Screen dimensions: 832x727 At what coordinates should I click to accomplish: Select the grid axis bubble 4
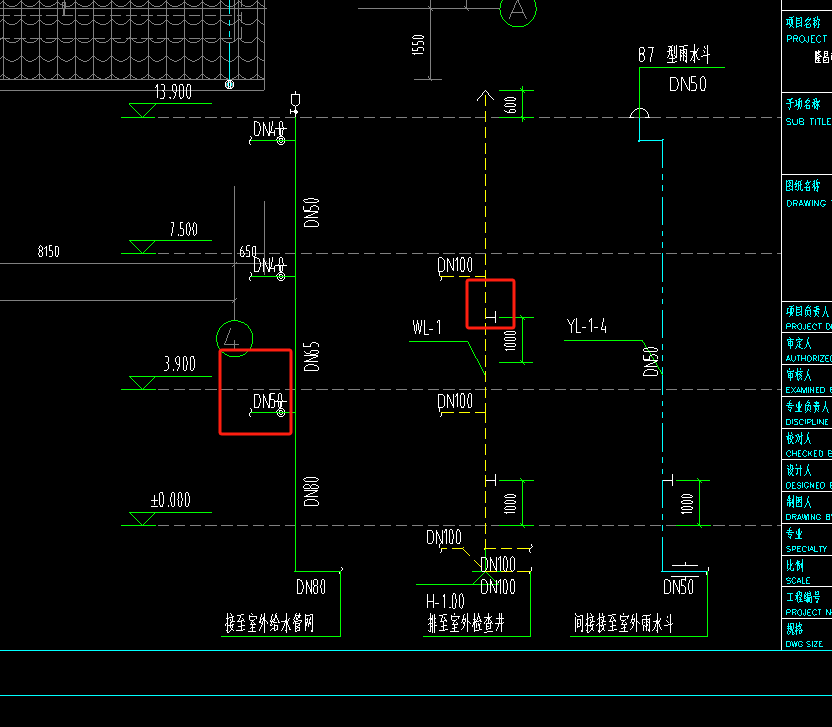(235, 338)
